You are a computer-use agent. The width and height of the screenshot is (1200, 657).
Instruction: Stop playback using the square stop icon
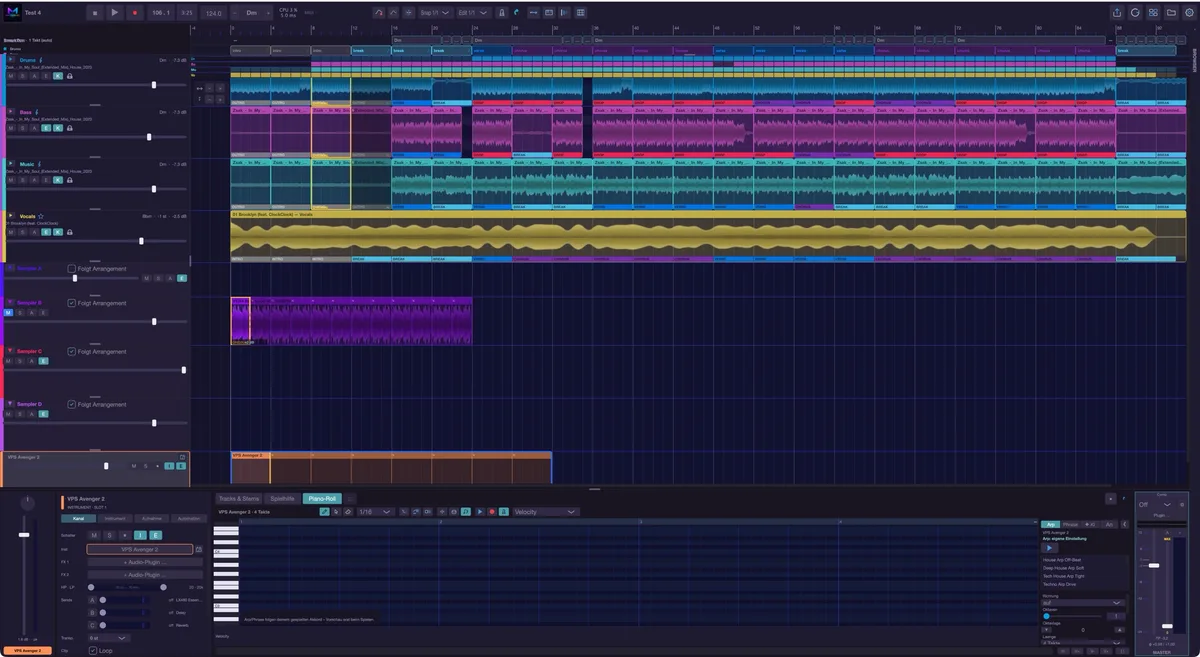coord(95,12)
